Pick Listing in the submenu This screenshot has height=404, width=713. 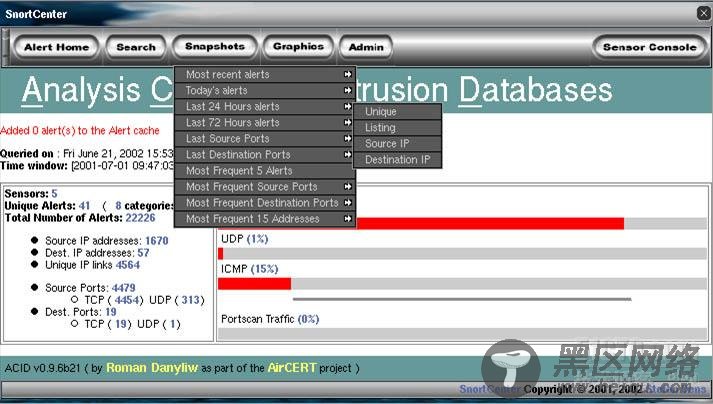coord(397,127)
